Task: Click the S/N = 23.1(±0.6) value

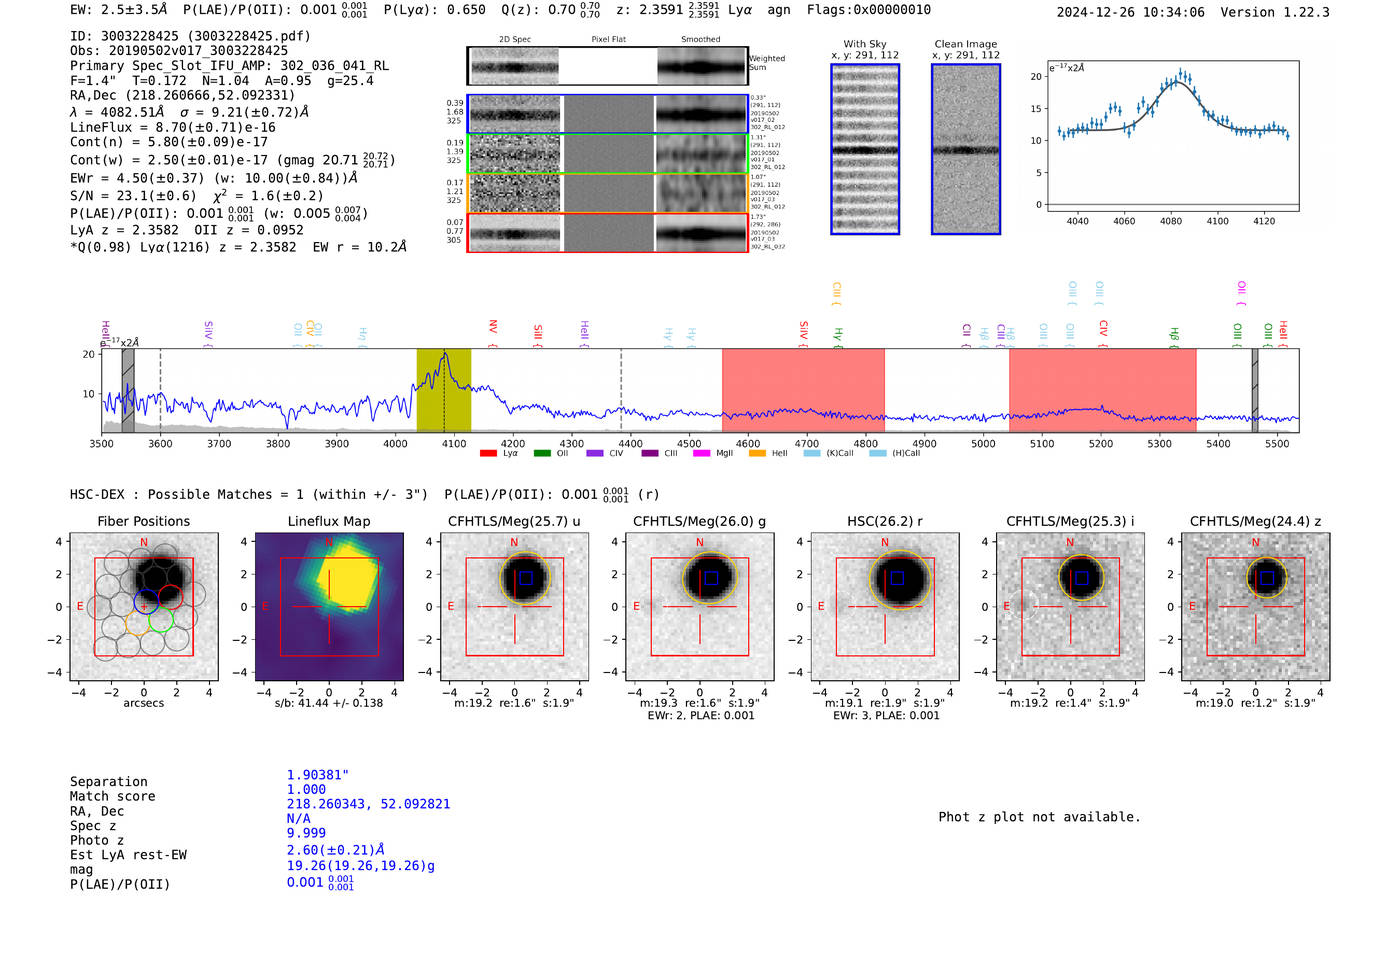Action: (133, 196)
